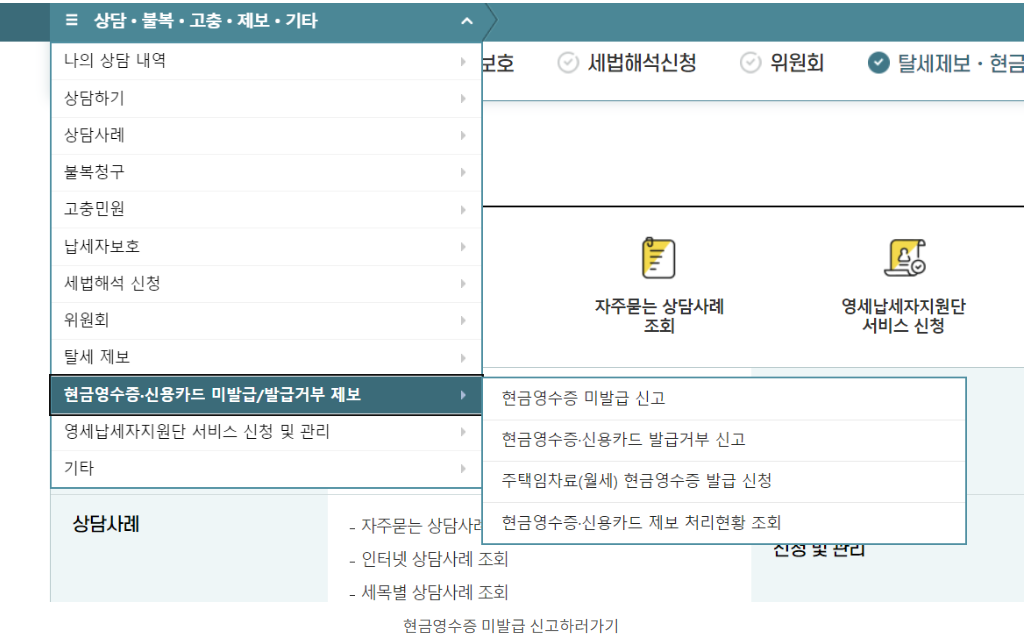Click the 인터넷 상담사례 조회 link
1024x634 pixels.
click(435, 559)
